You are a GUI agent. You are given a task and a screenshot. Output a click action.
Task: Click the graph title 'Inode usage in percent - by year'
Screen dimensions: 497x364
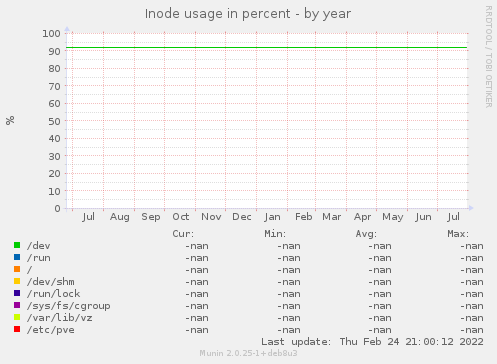pyautogui.click(x=248, y=14)
